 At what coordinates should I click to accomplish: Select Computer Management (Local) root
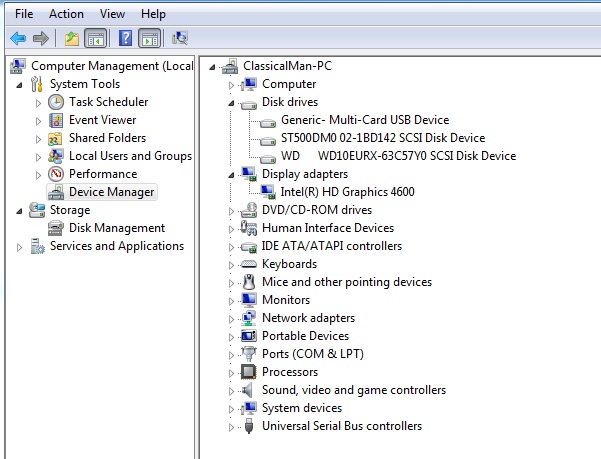[x=112, y=66]
